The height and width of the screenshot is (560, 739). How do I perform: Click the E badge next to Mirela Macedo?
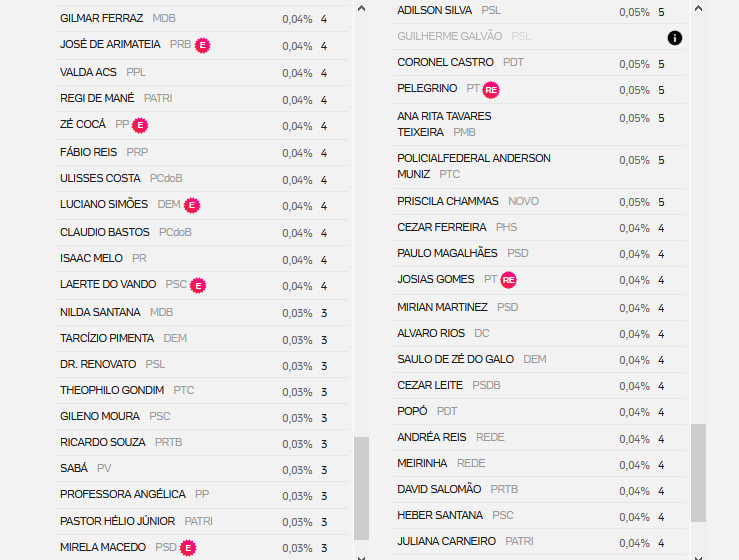click(x=188, y=548)
